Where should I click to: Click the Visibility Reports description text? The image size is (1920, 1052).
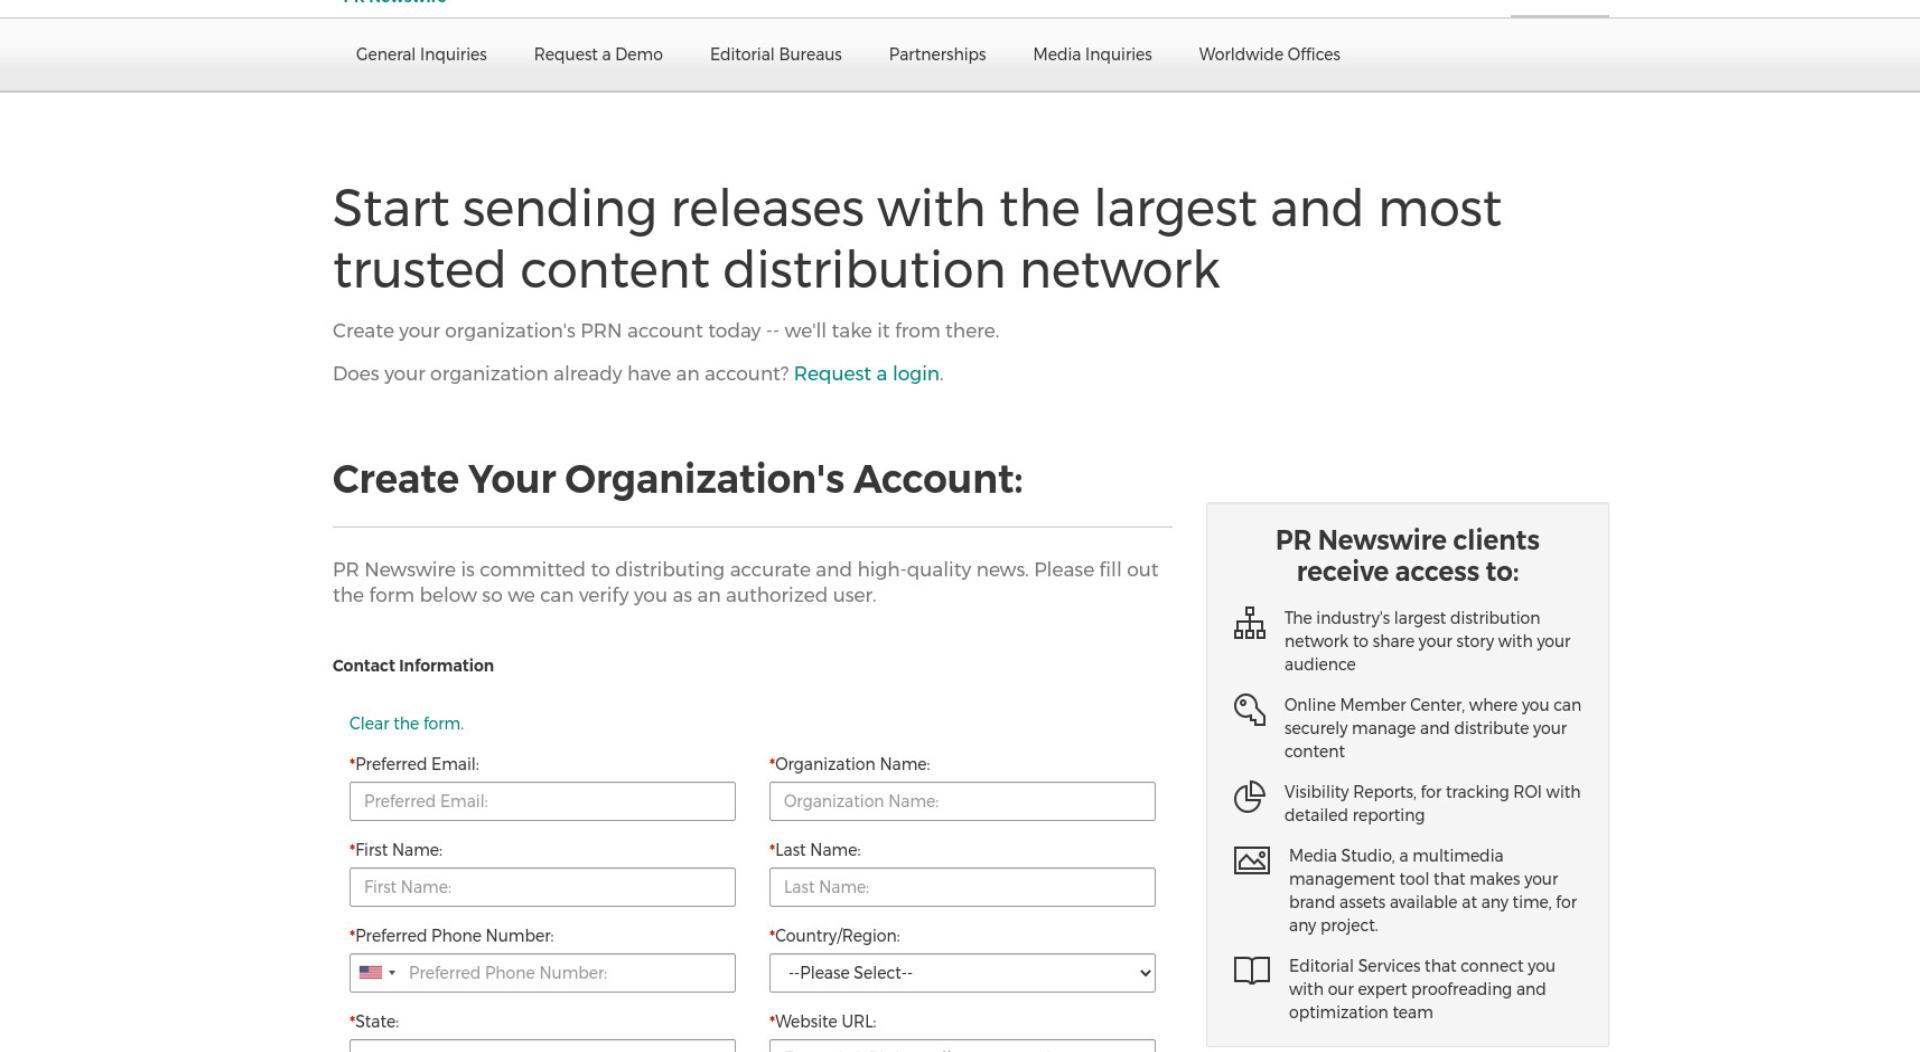[x=1432, y=804]
